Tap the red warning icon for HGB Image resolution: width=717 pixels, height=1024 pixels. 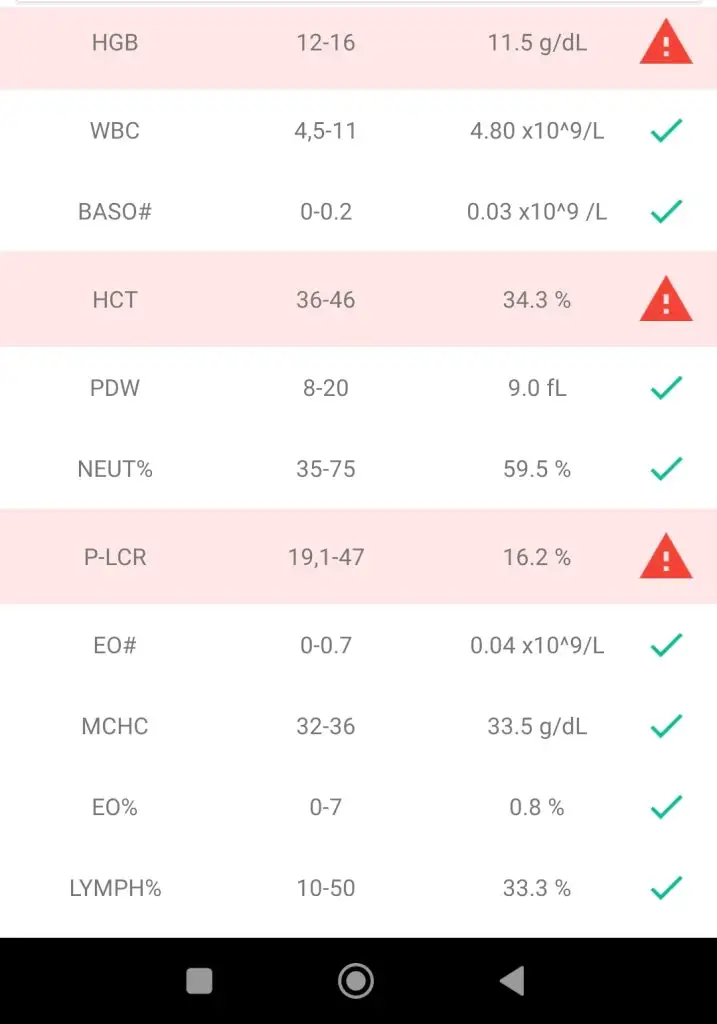click(x=665, y=42)
